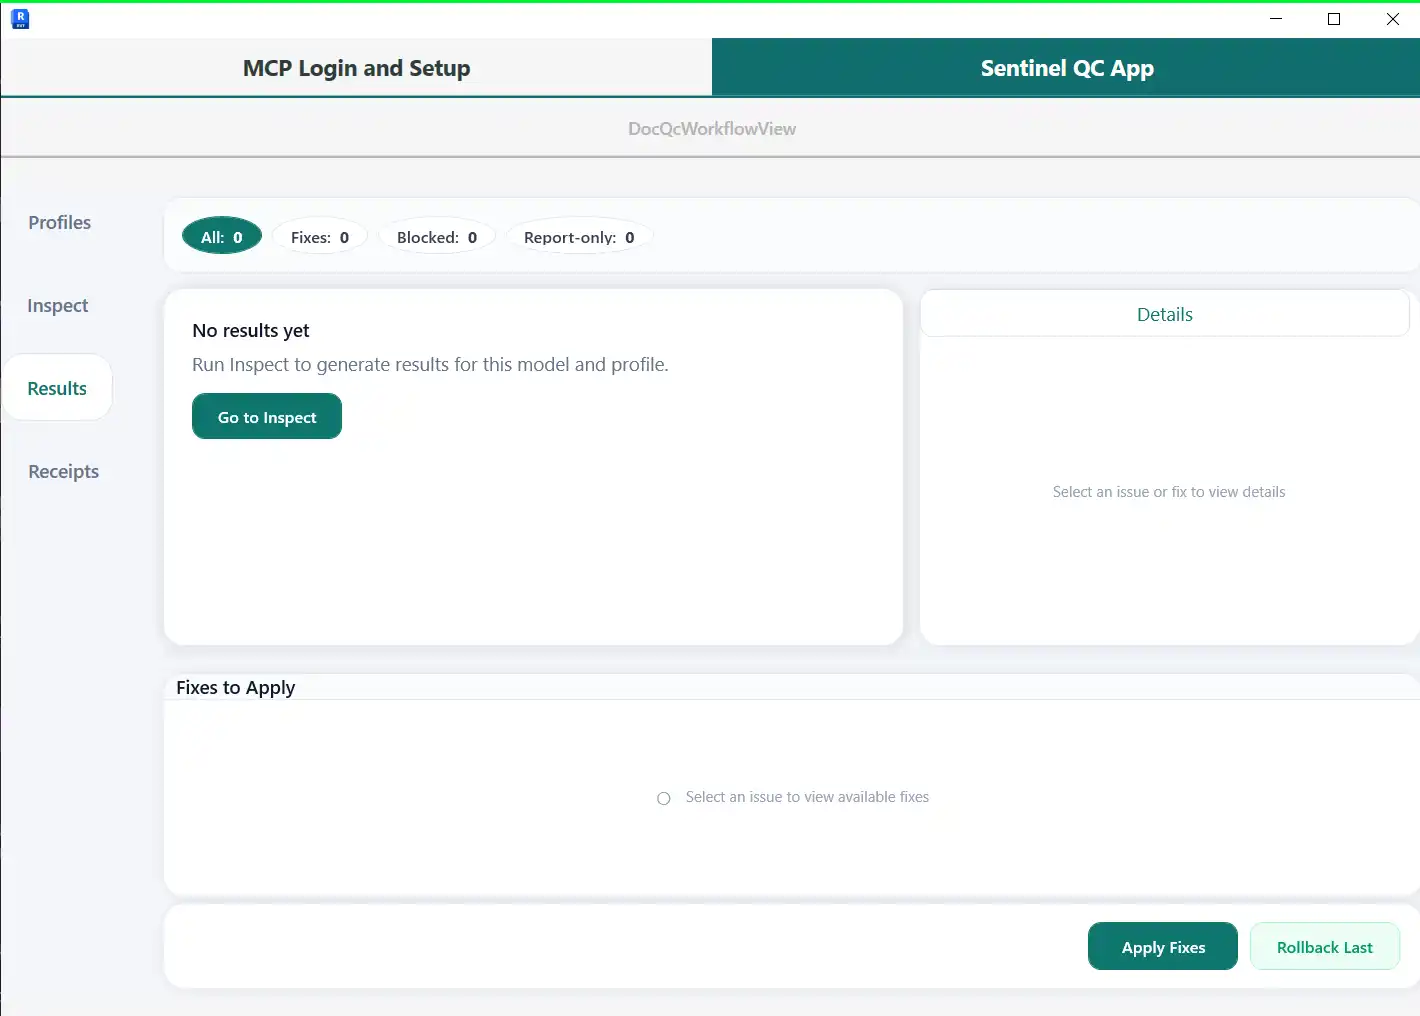Open the Details panel header

coord(1164,315)
